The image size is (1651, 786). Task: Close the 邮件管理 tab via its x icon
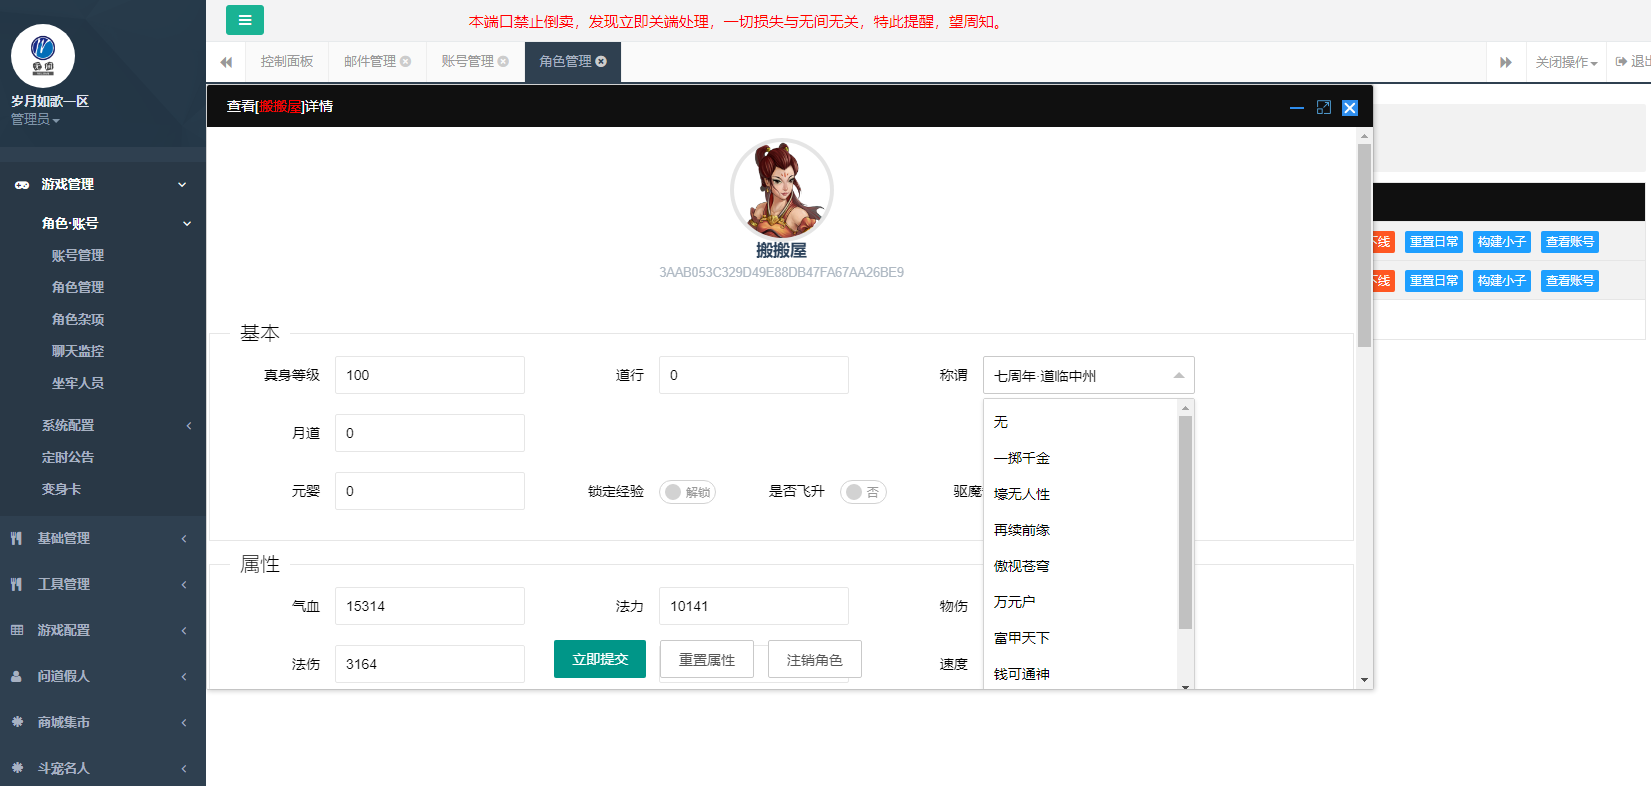(x=406, y=61)
